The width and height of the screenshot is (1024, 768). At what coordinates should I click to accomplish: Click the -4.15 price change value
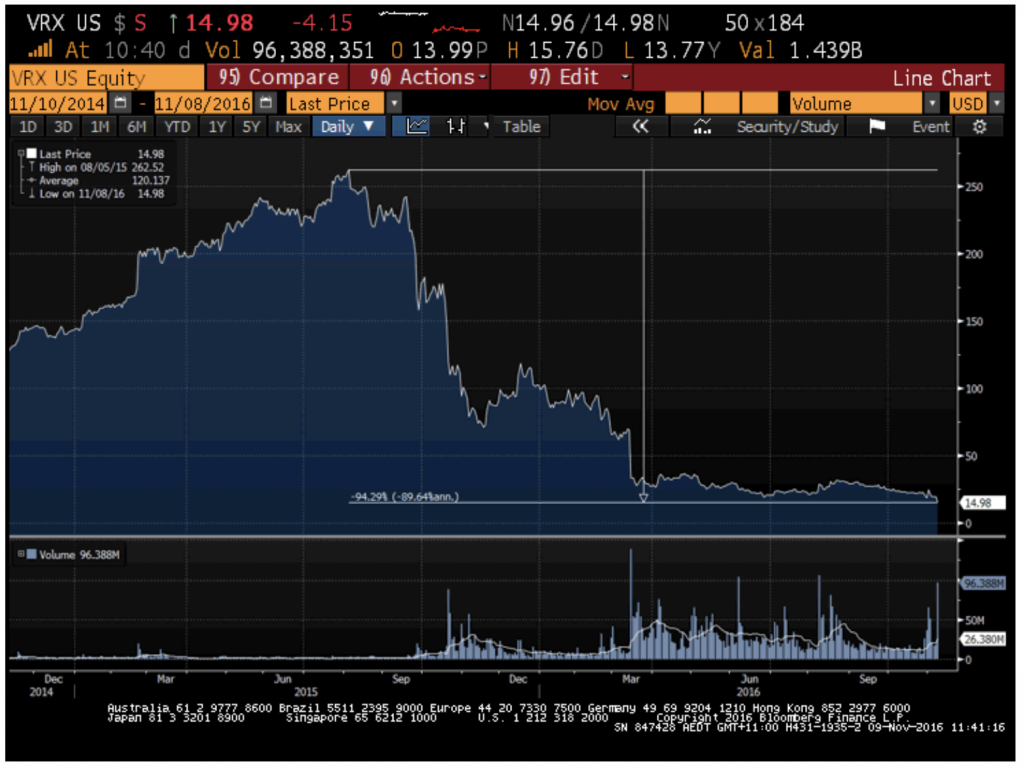[322, 23]
